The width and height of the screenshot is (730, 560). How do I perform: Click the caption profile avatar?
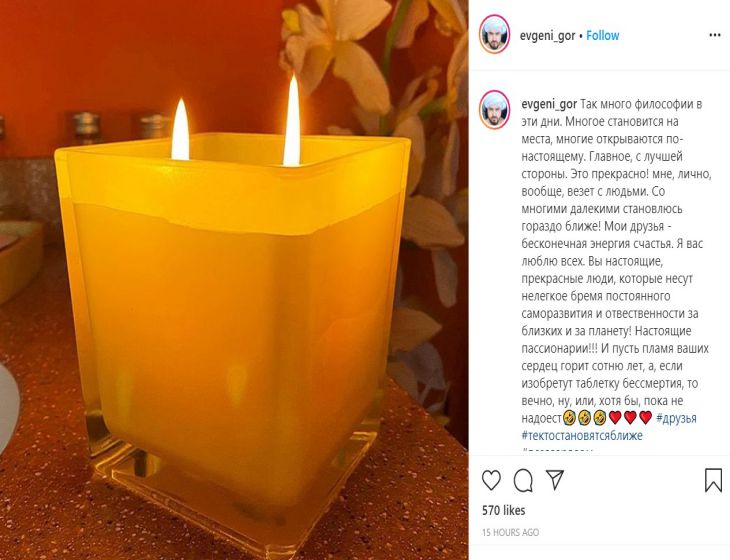[x=494, y=109]
